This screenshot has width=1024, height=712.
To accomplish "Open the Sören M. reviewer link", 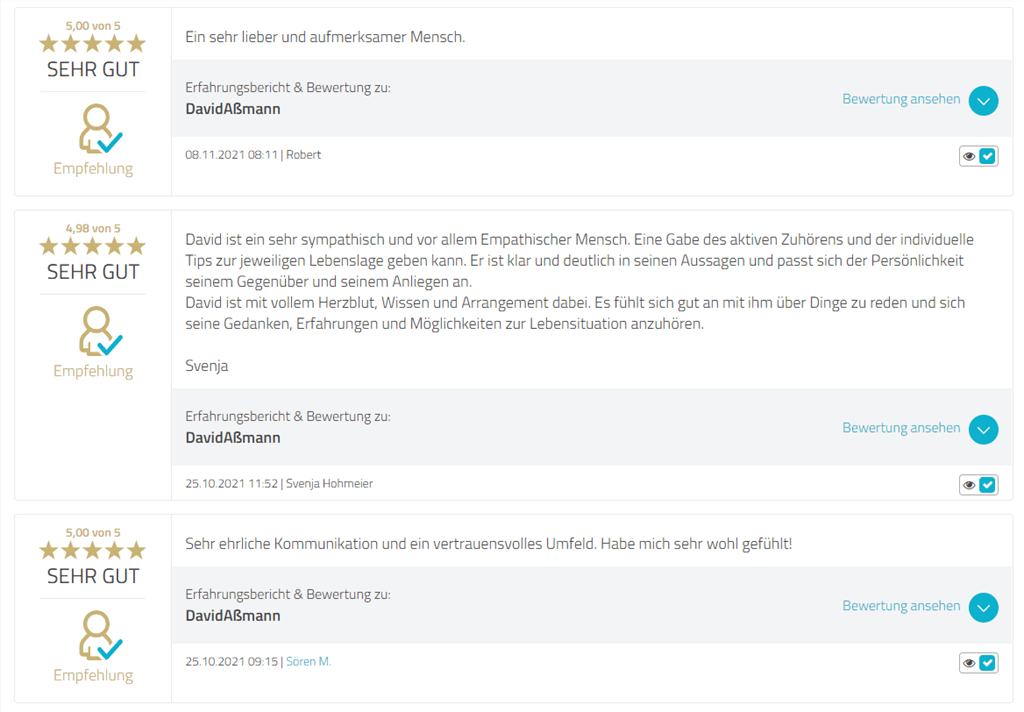I will [x=308, y=662].
